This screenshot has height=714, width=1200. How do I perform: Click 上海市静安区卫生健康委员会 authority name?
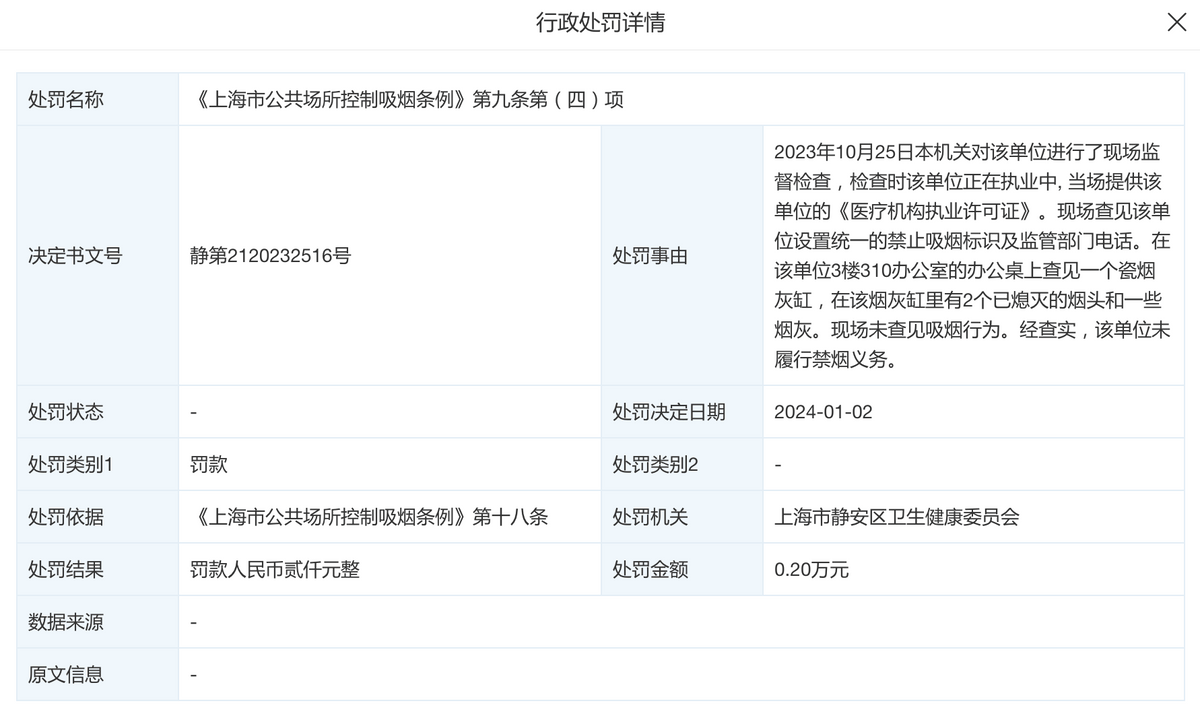897,517
